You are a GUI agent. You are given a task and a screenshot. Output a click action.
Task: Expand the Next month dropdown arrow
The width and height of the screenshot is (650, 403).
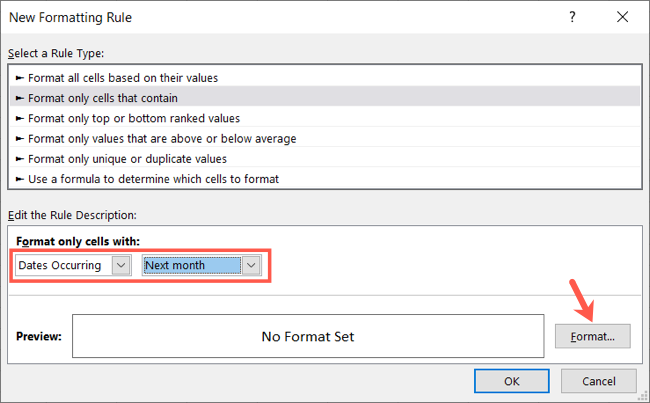[x=252, y=265]
